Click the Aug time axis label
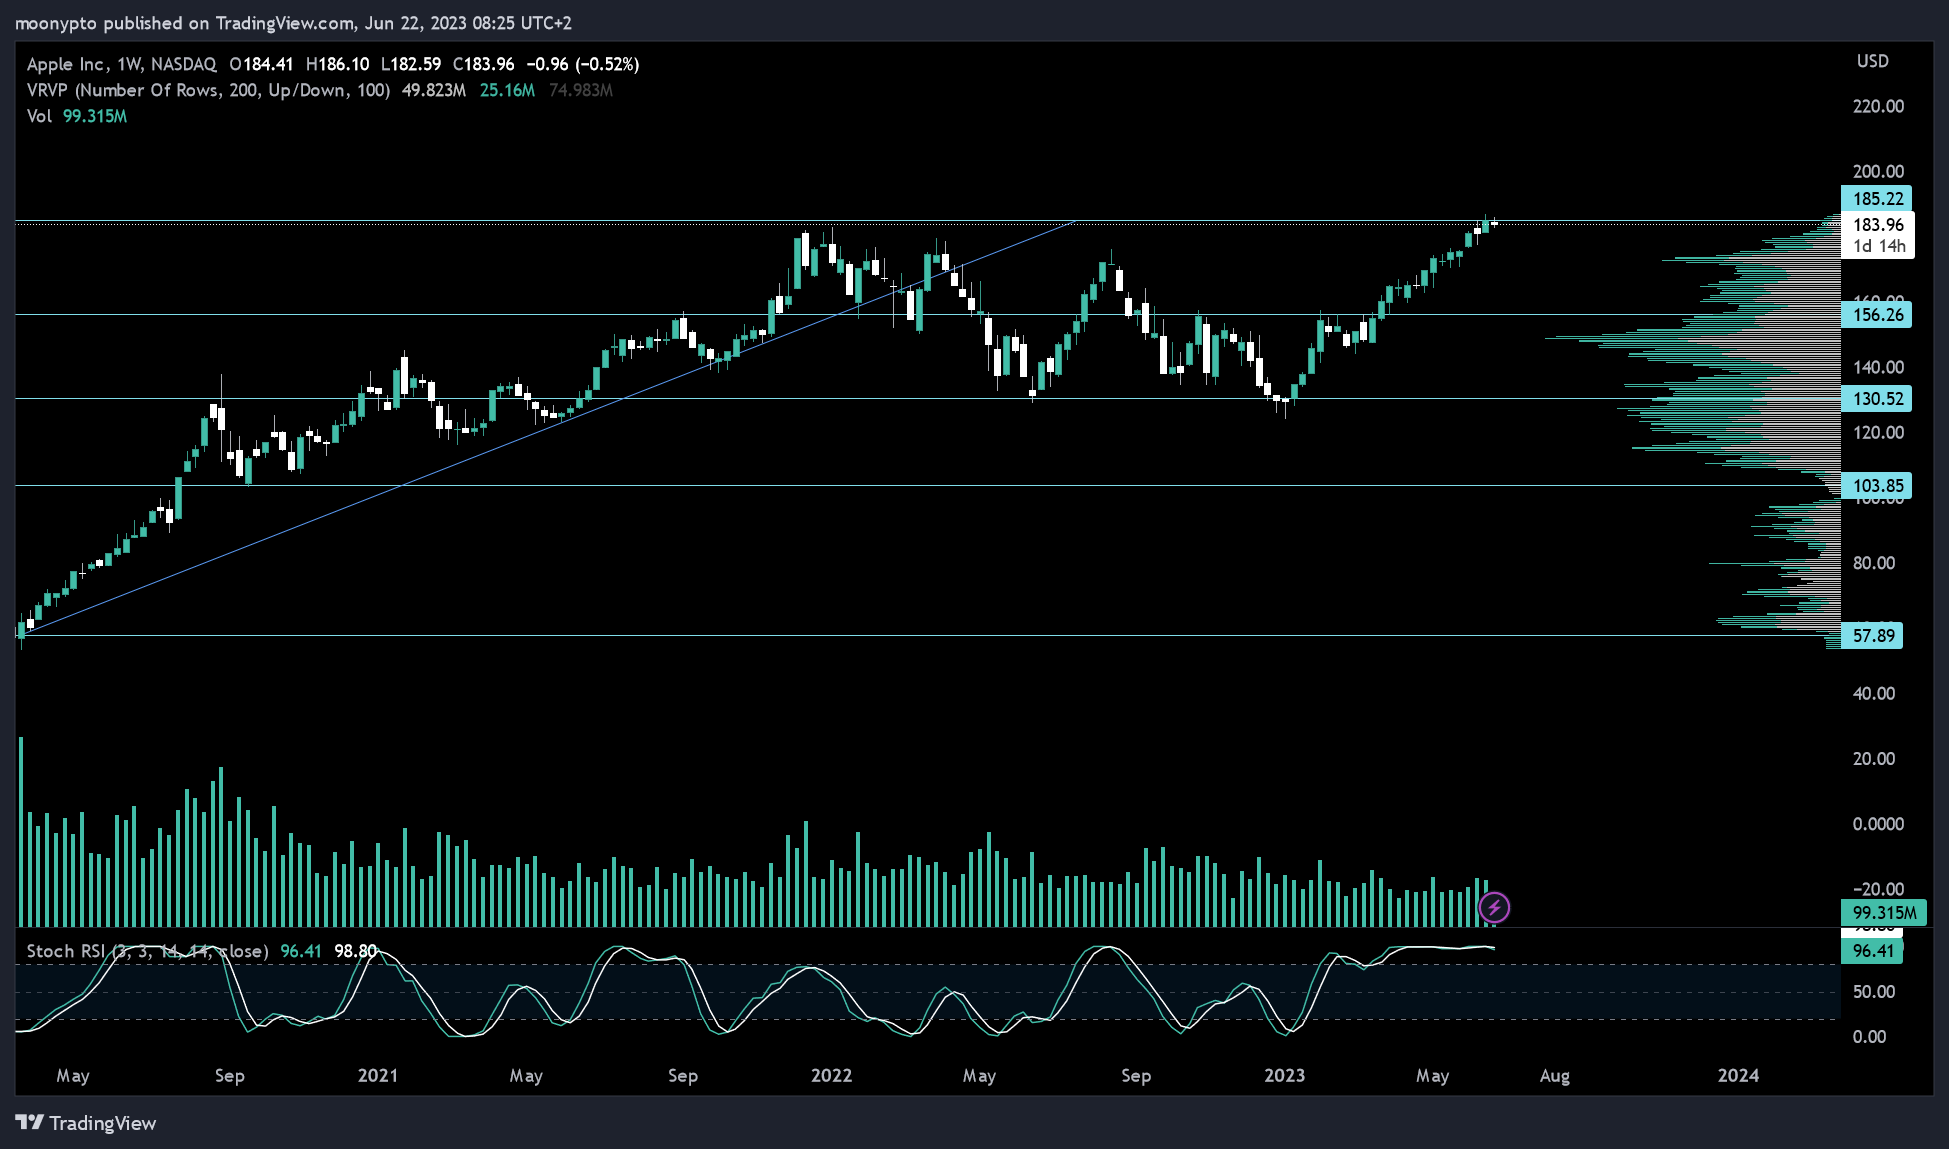Viewport: 1949px width, 1149px height. point(1555,1076)
